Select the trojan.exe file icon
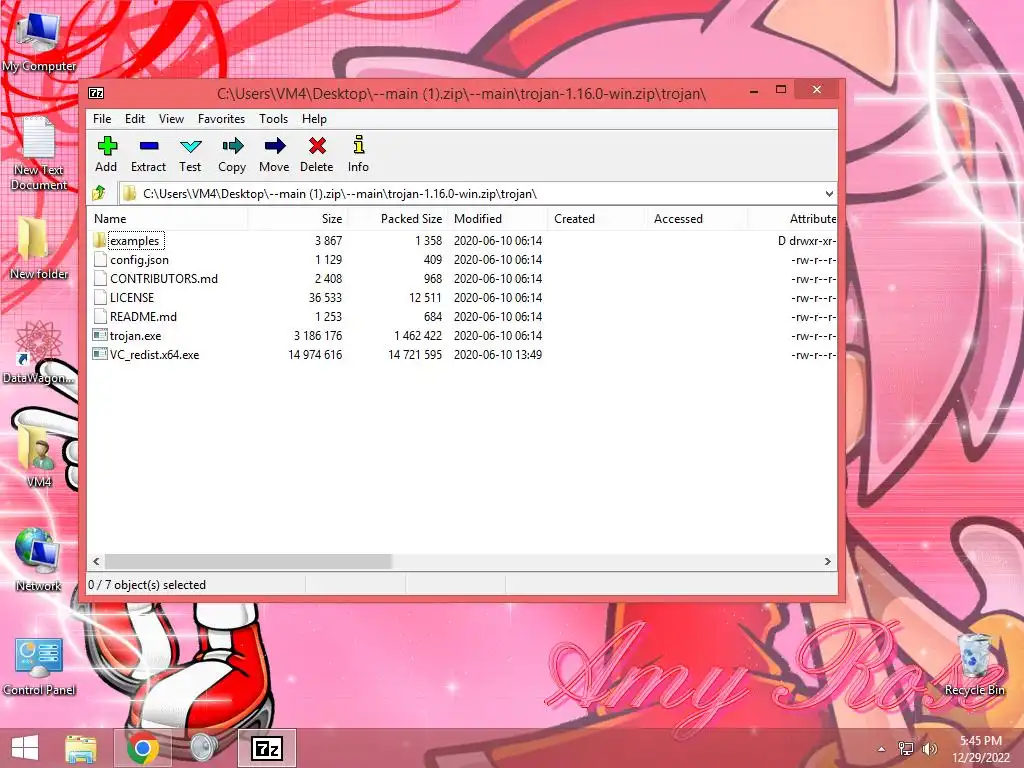Viewport: 1024px width, 768px height. coord(100,335)
